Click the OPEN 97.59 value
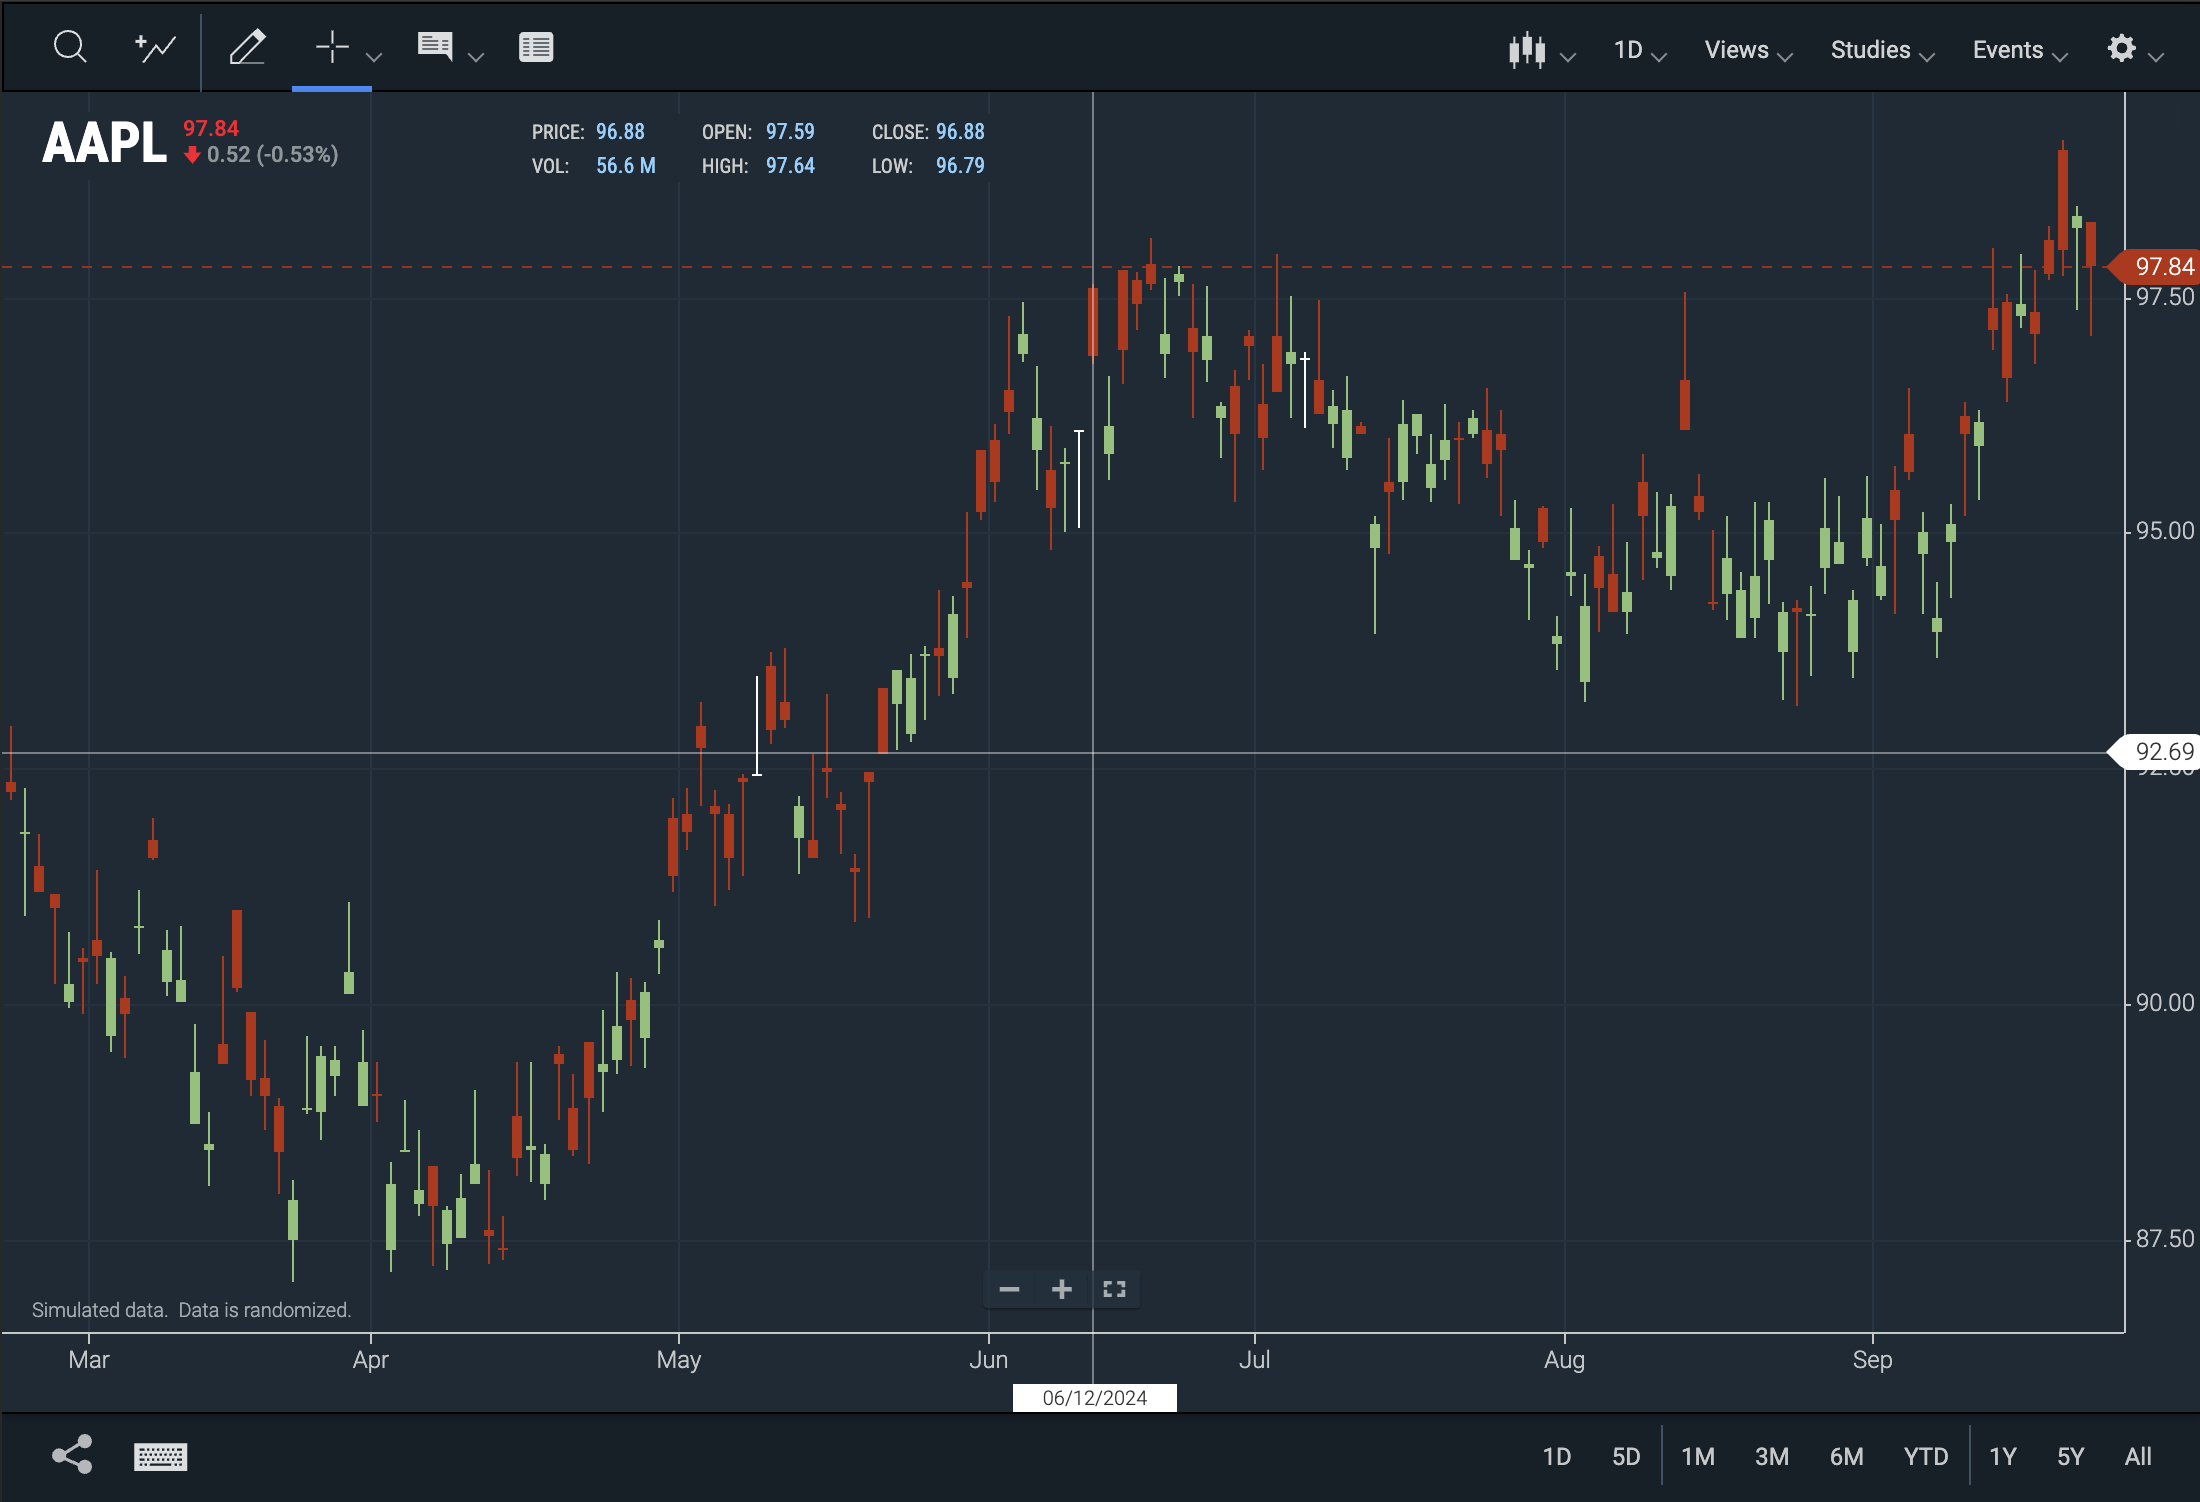The width and height of the screenshot is (2200, 1502). [x=790, y=132]
